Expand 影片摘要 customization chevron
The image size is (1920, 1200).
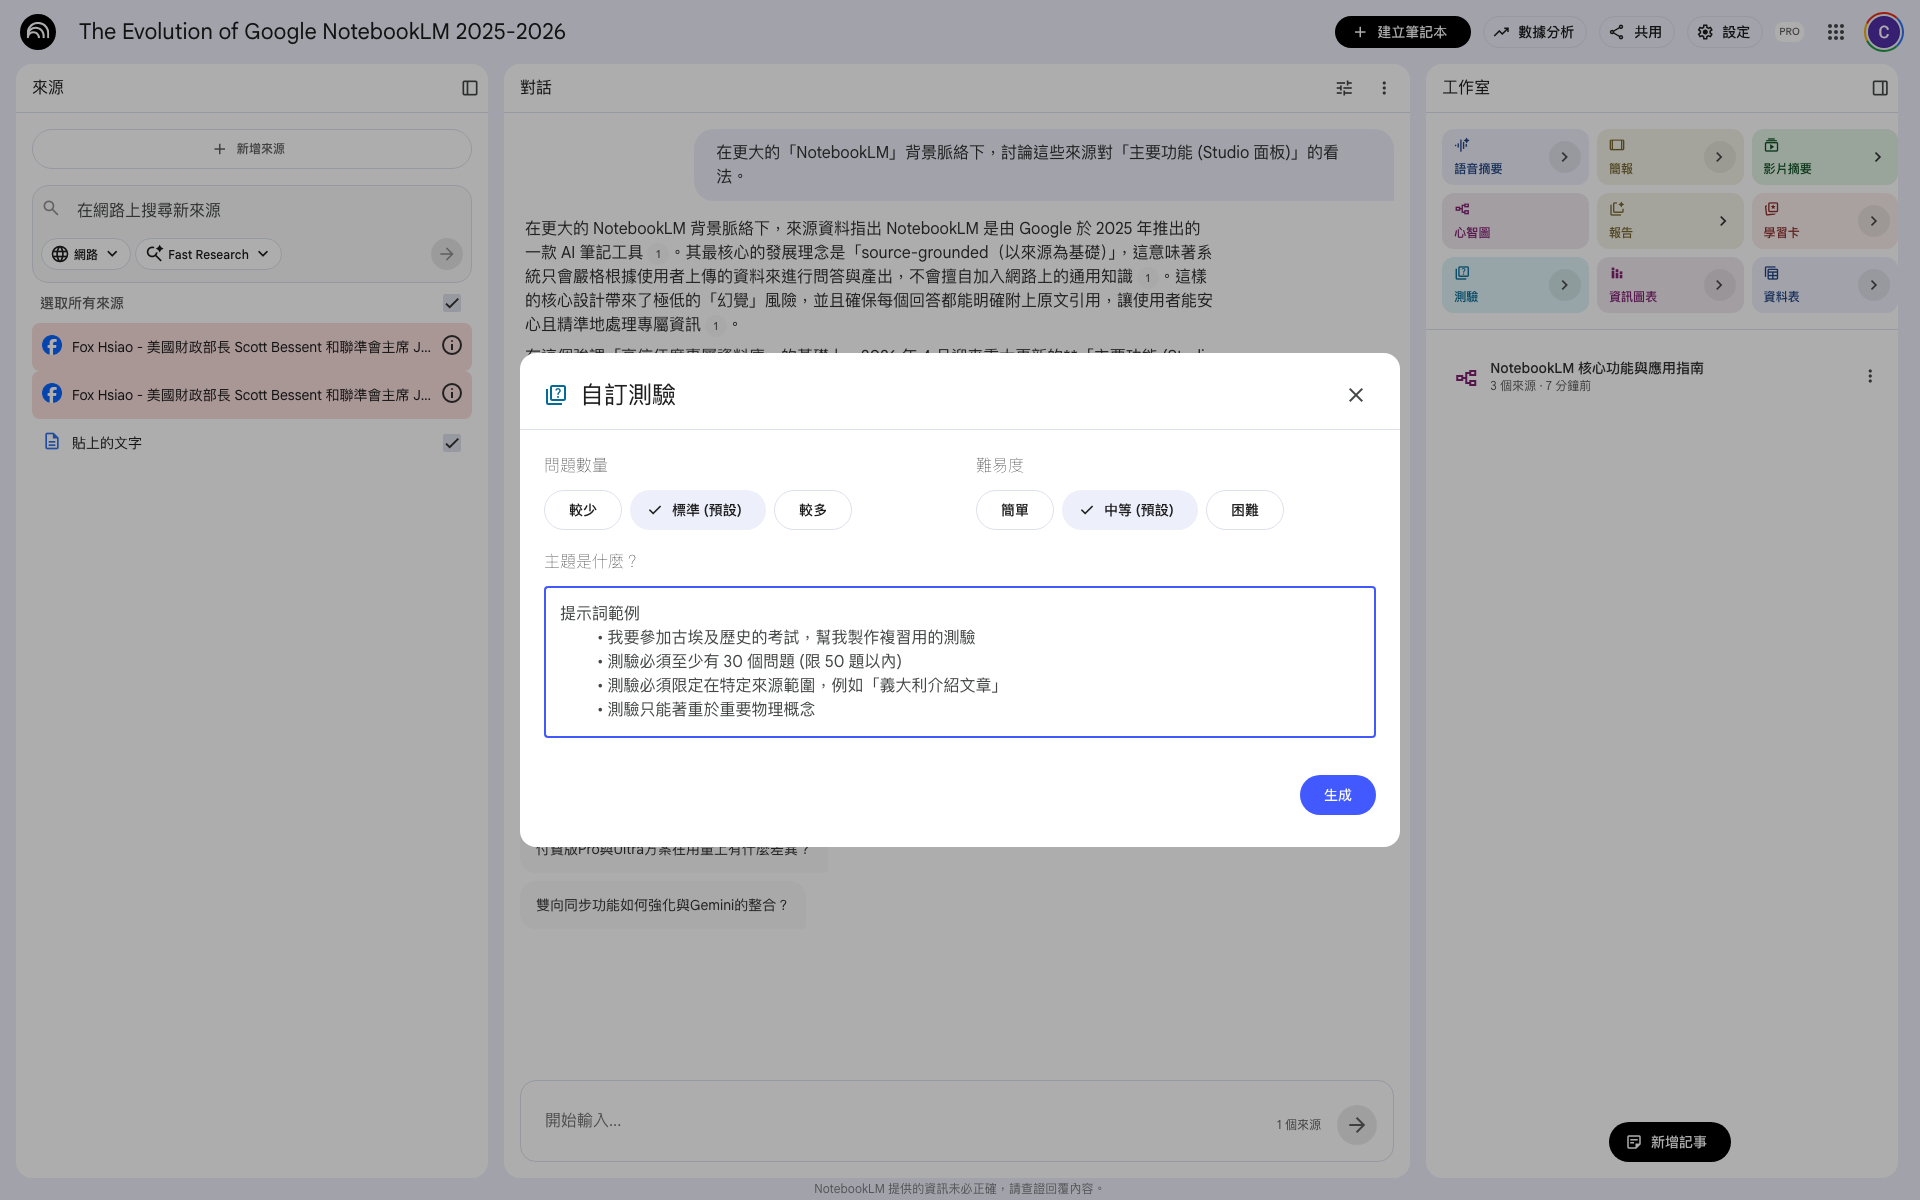1877,157
